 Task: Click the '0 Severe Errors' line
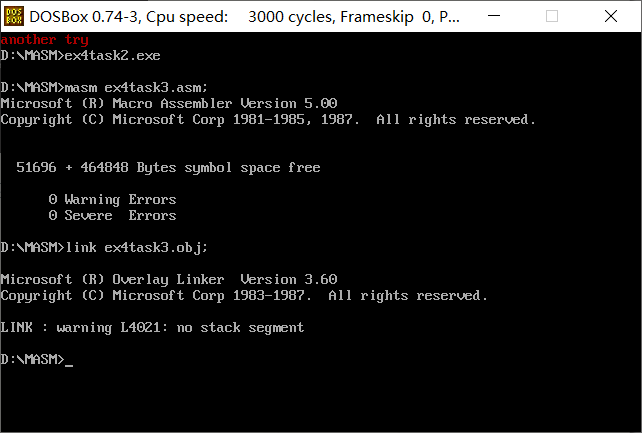point(112,215)
